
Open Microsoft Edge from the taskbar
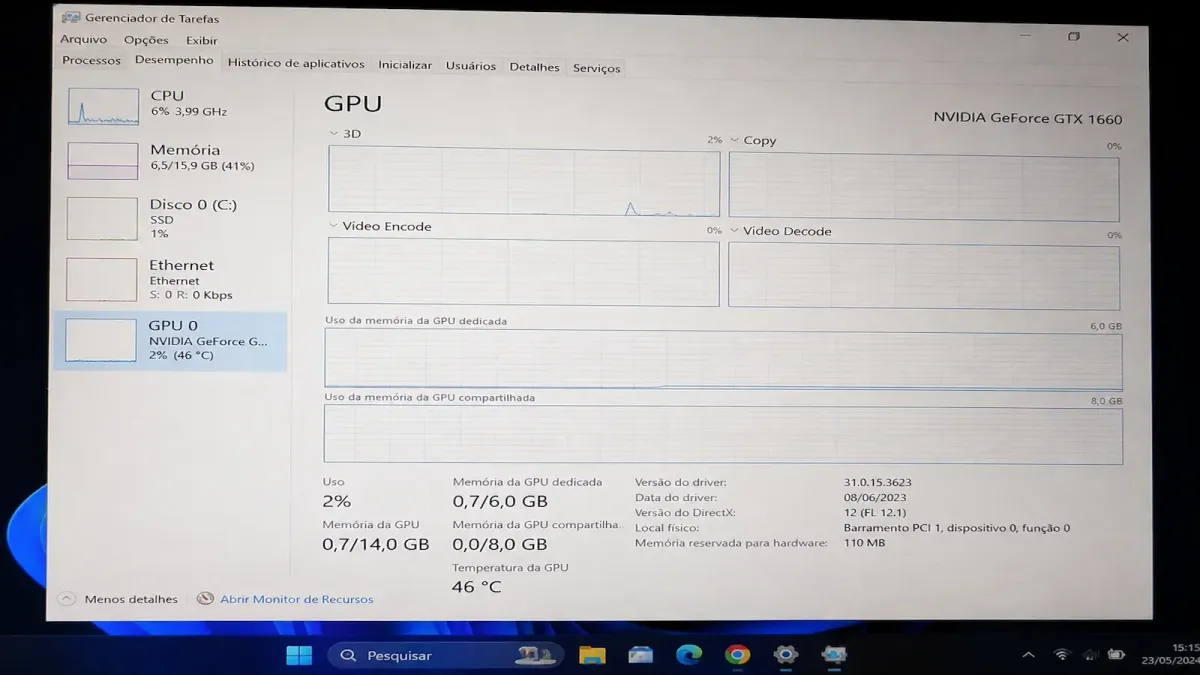click(689, 655)
